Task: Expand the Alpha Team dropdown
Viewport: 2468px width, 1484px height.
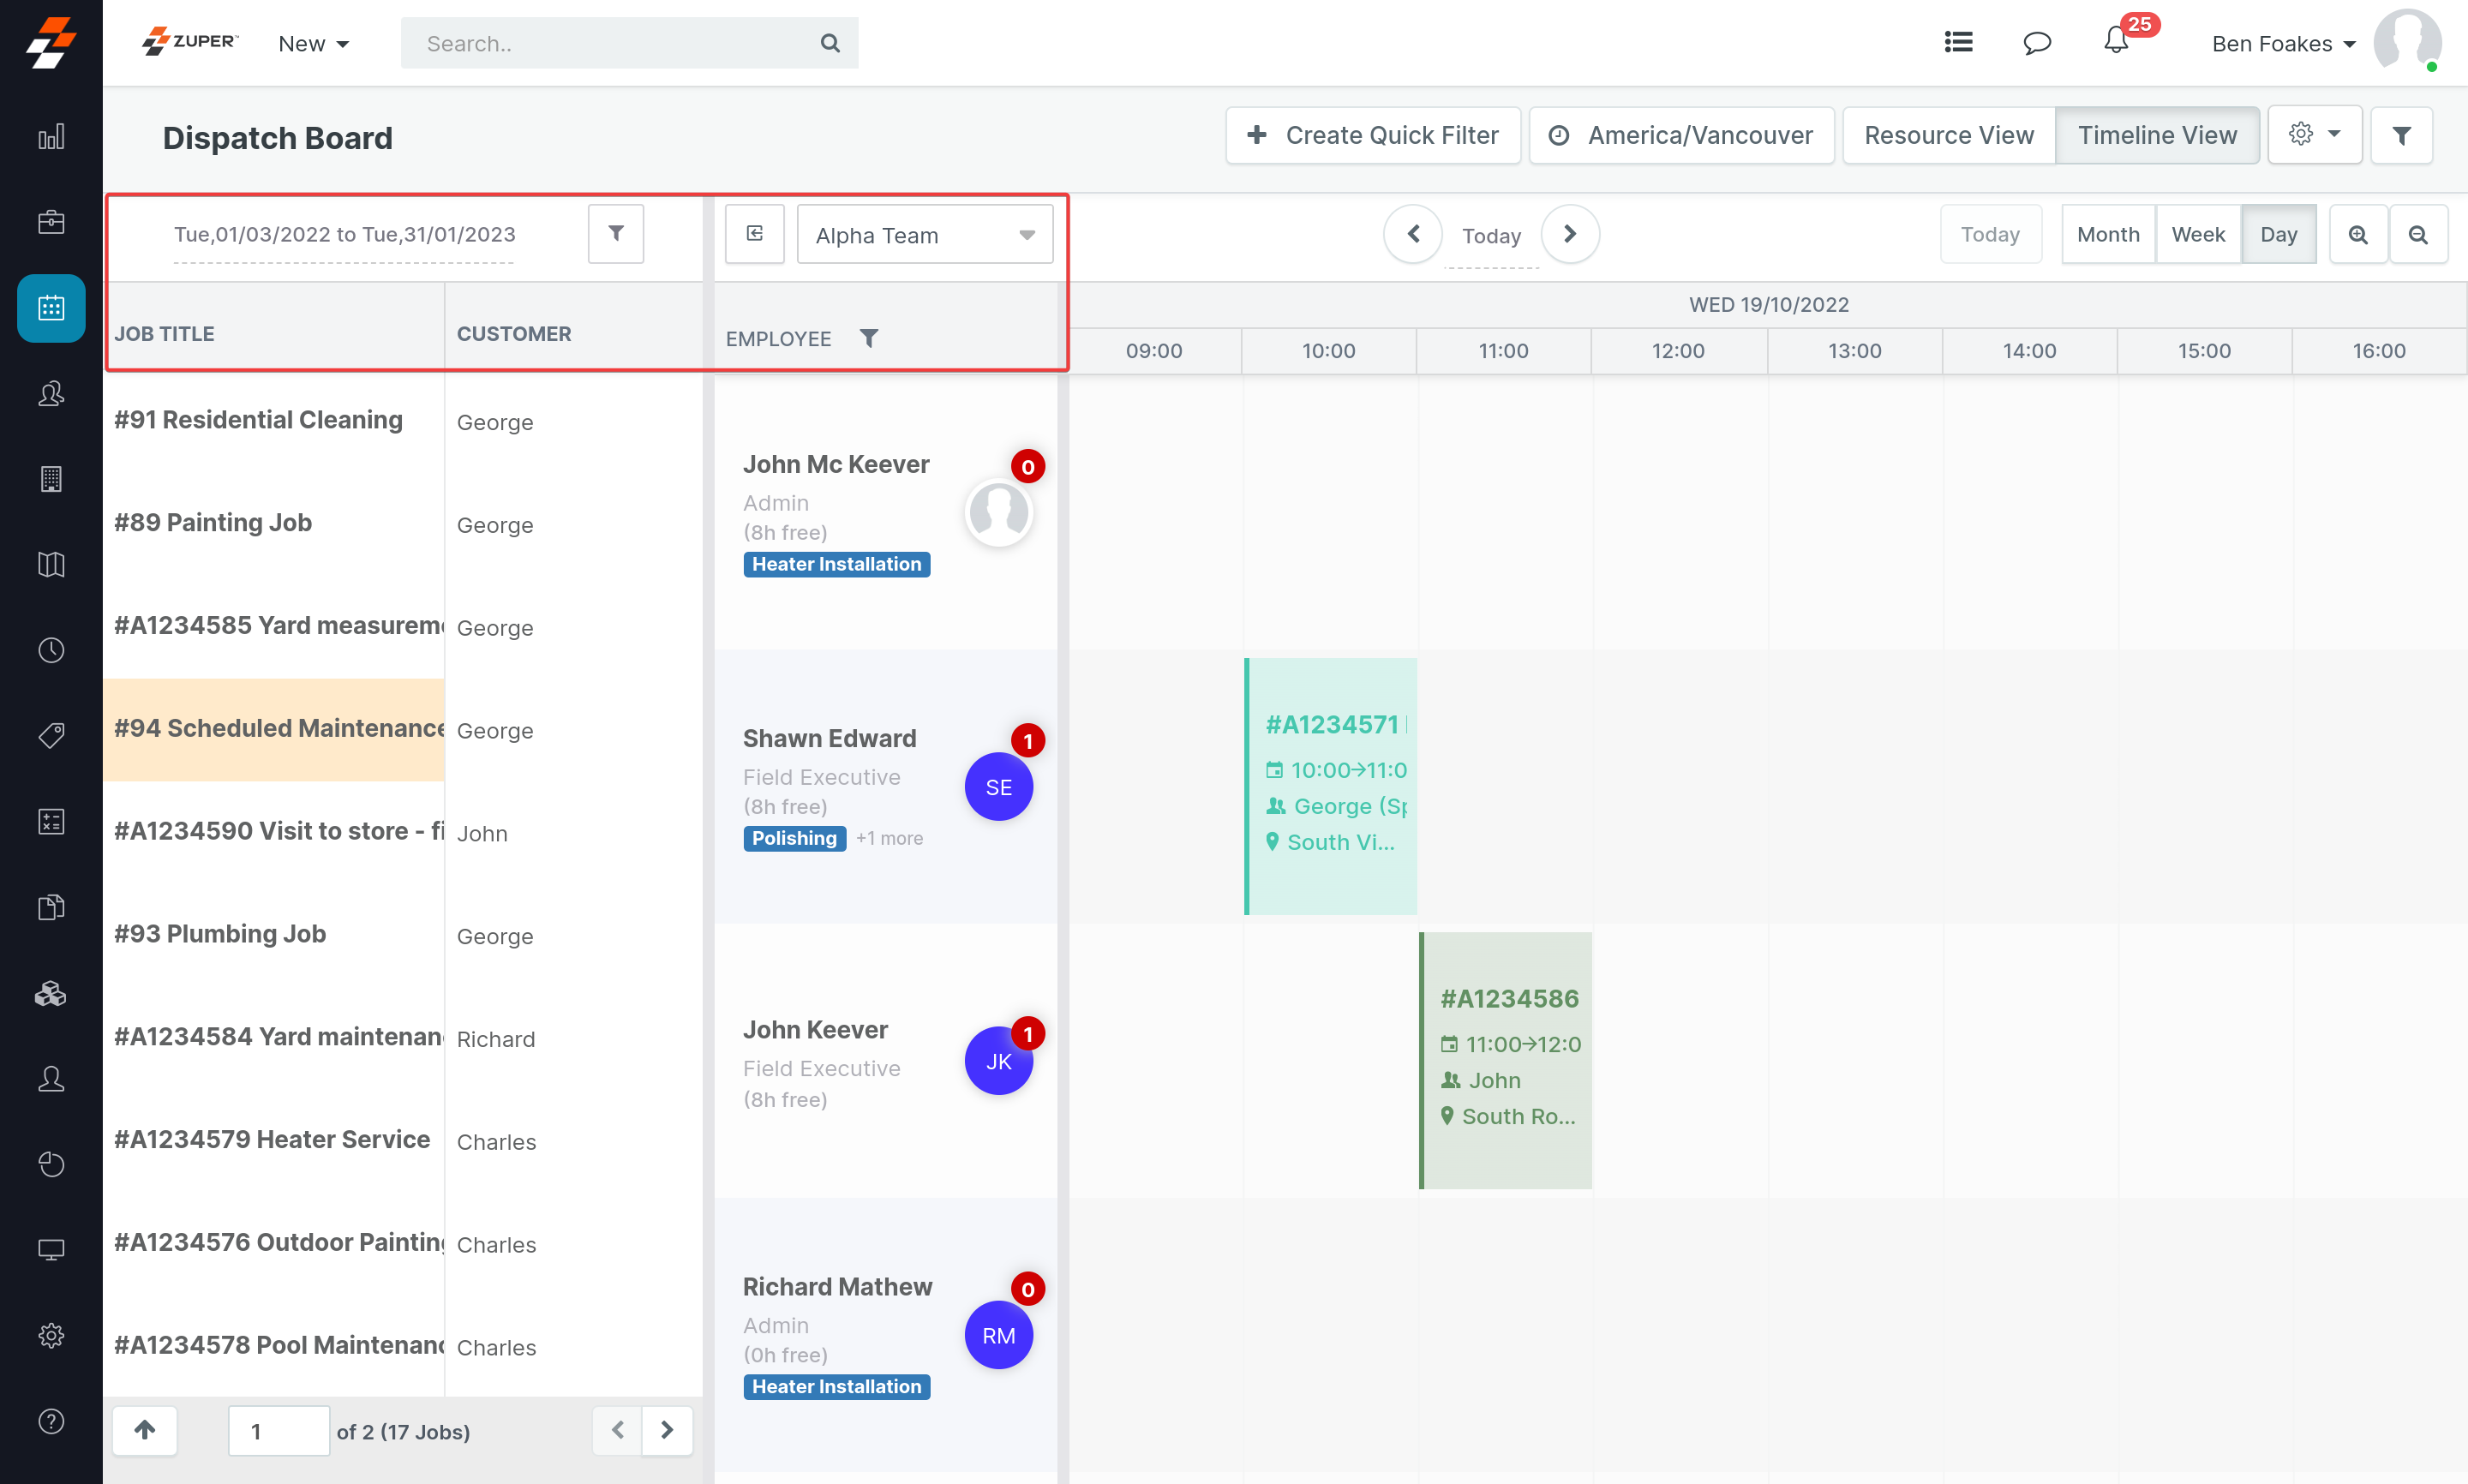Action: click(924, 235)
